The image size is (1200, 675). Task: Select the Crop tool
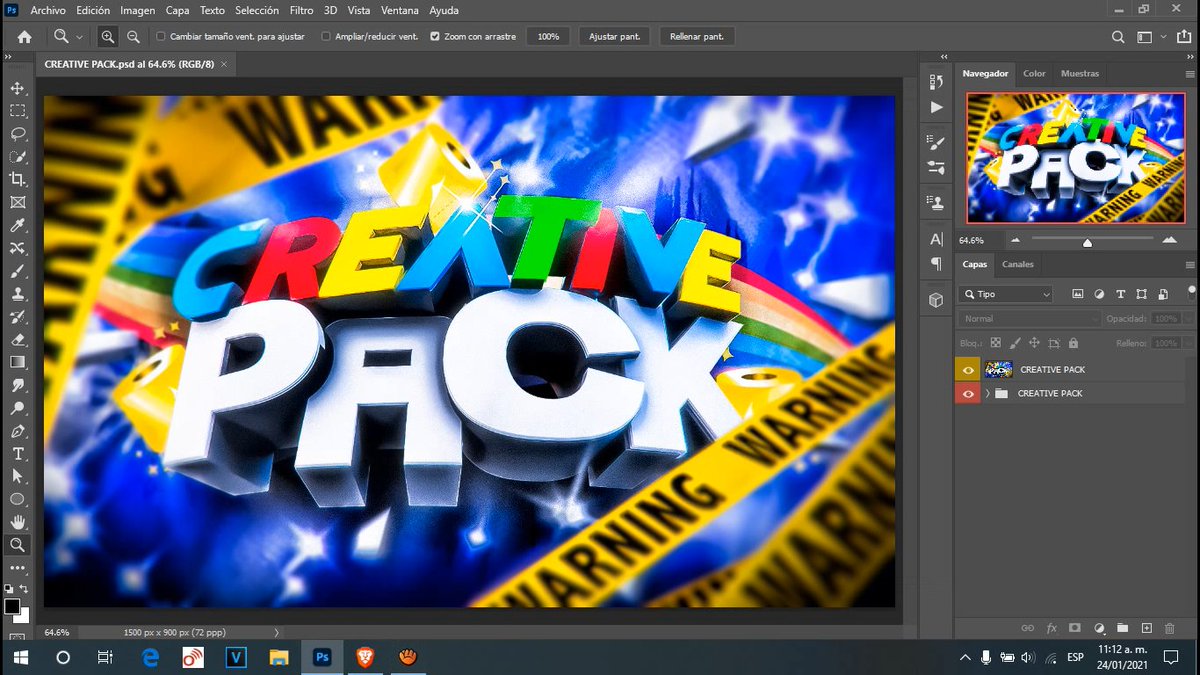point(17,180)
